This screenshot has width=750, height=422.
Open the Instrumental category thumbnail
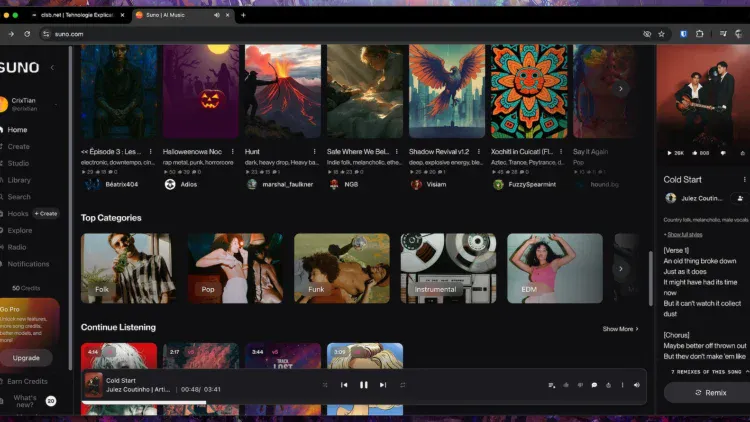pos(448,268)
